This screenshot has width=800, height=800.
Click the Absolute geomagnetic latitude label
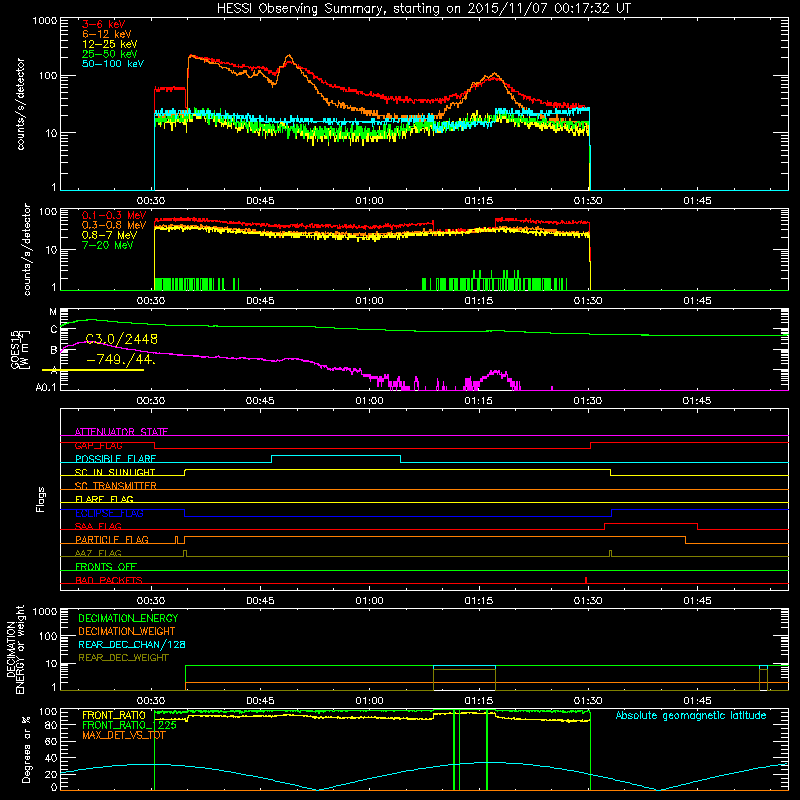point(691,716)
